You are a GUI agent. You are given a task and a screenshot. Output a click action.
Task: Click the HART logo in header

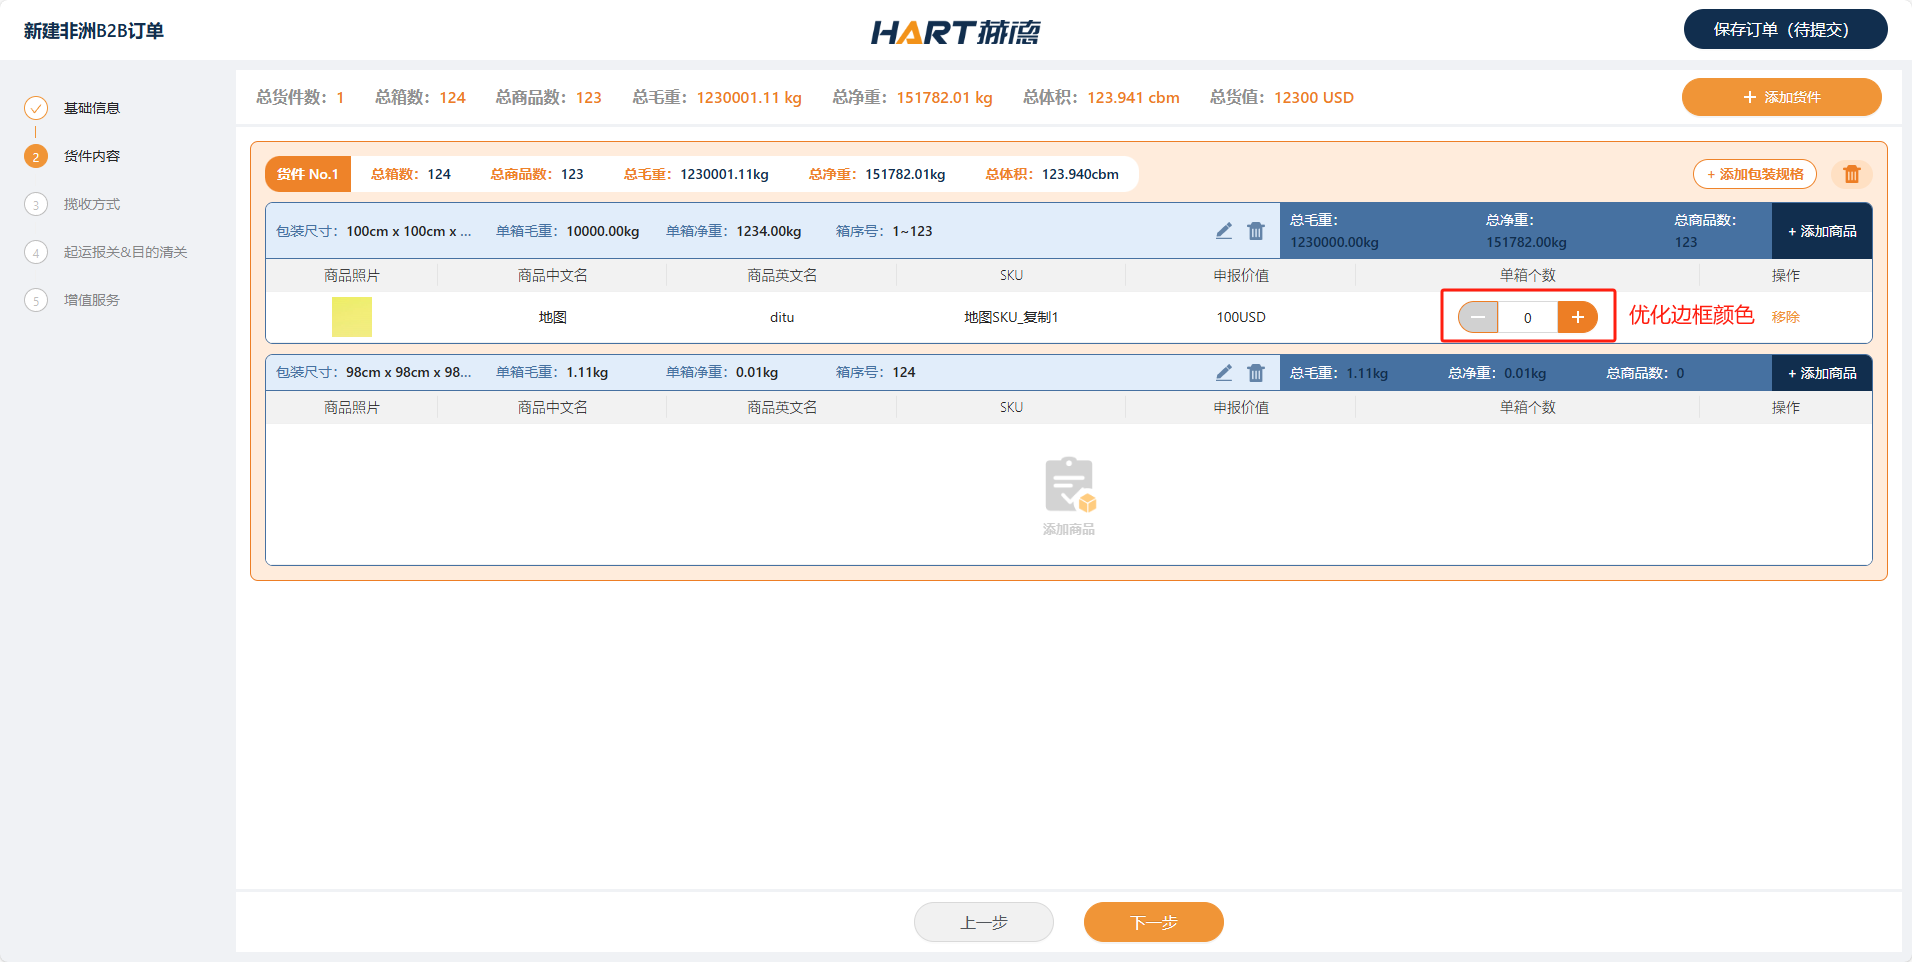(x=955, y=32)
